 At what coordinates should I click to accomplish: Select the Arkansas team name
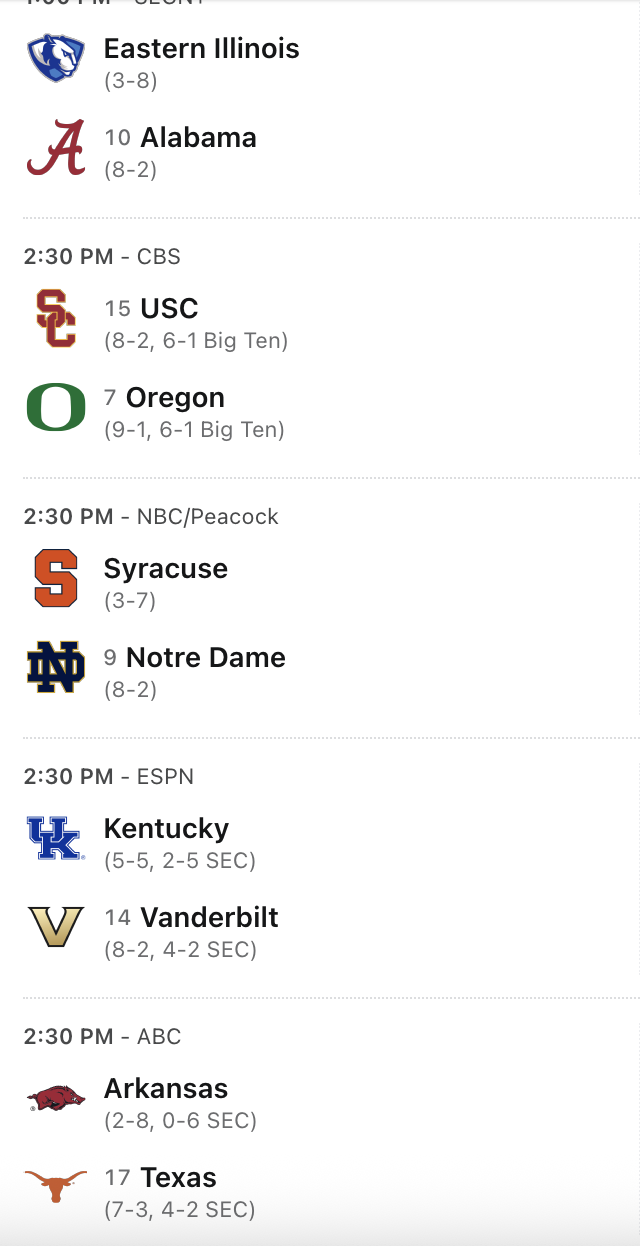point(166,1088)
